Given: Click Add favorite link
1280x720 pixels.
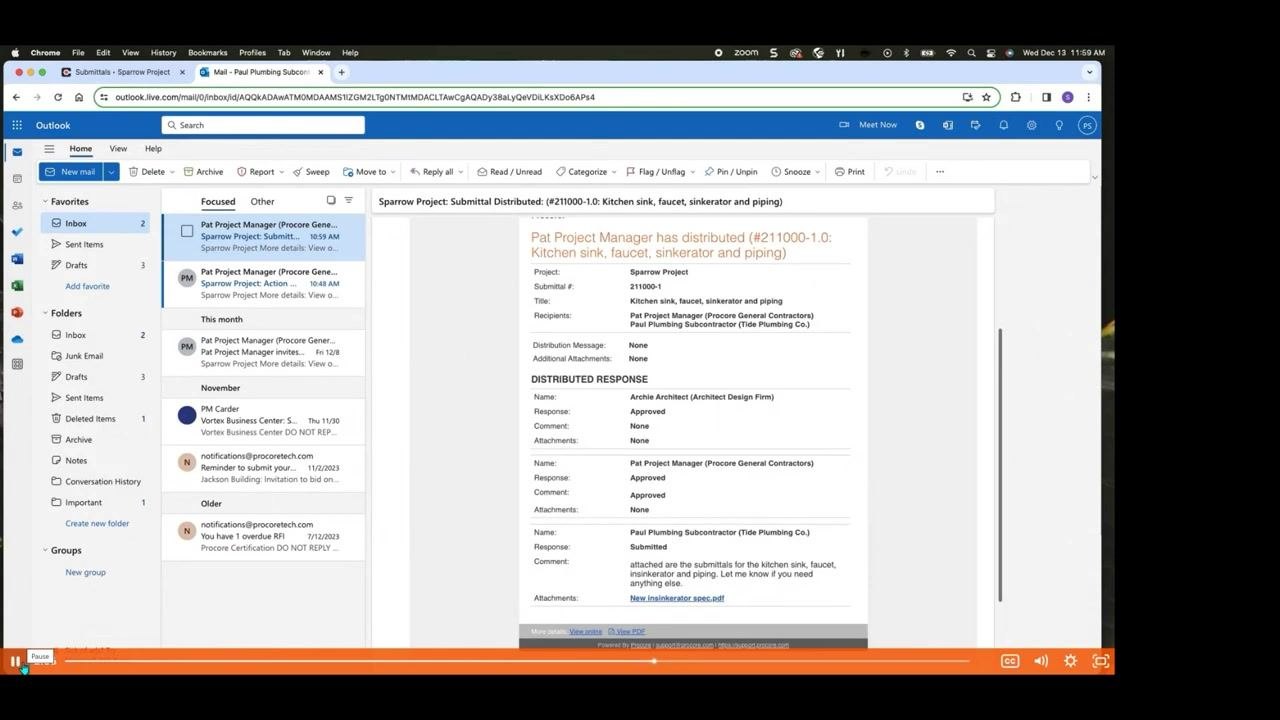Looking at the screenshot, I should tap(88, 286).
